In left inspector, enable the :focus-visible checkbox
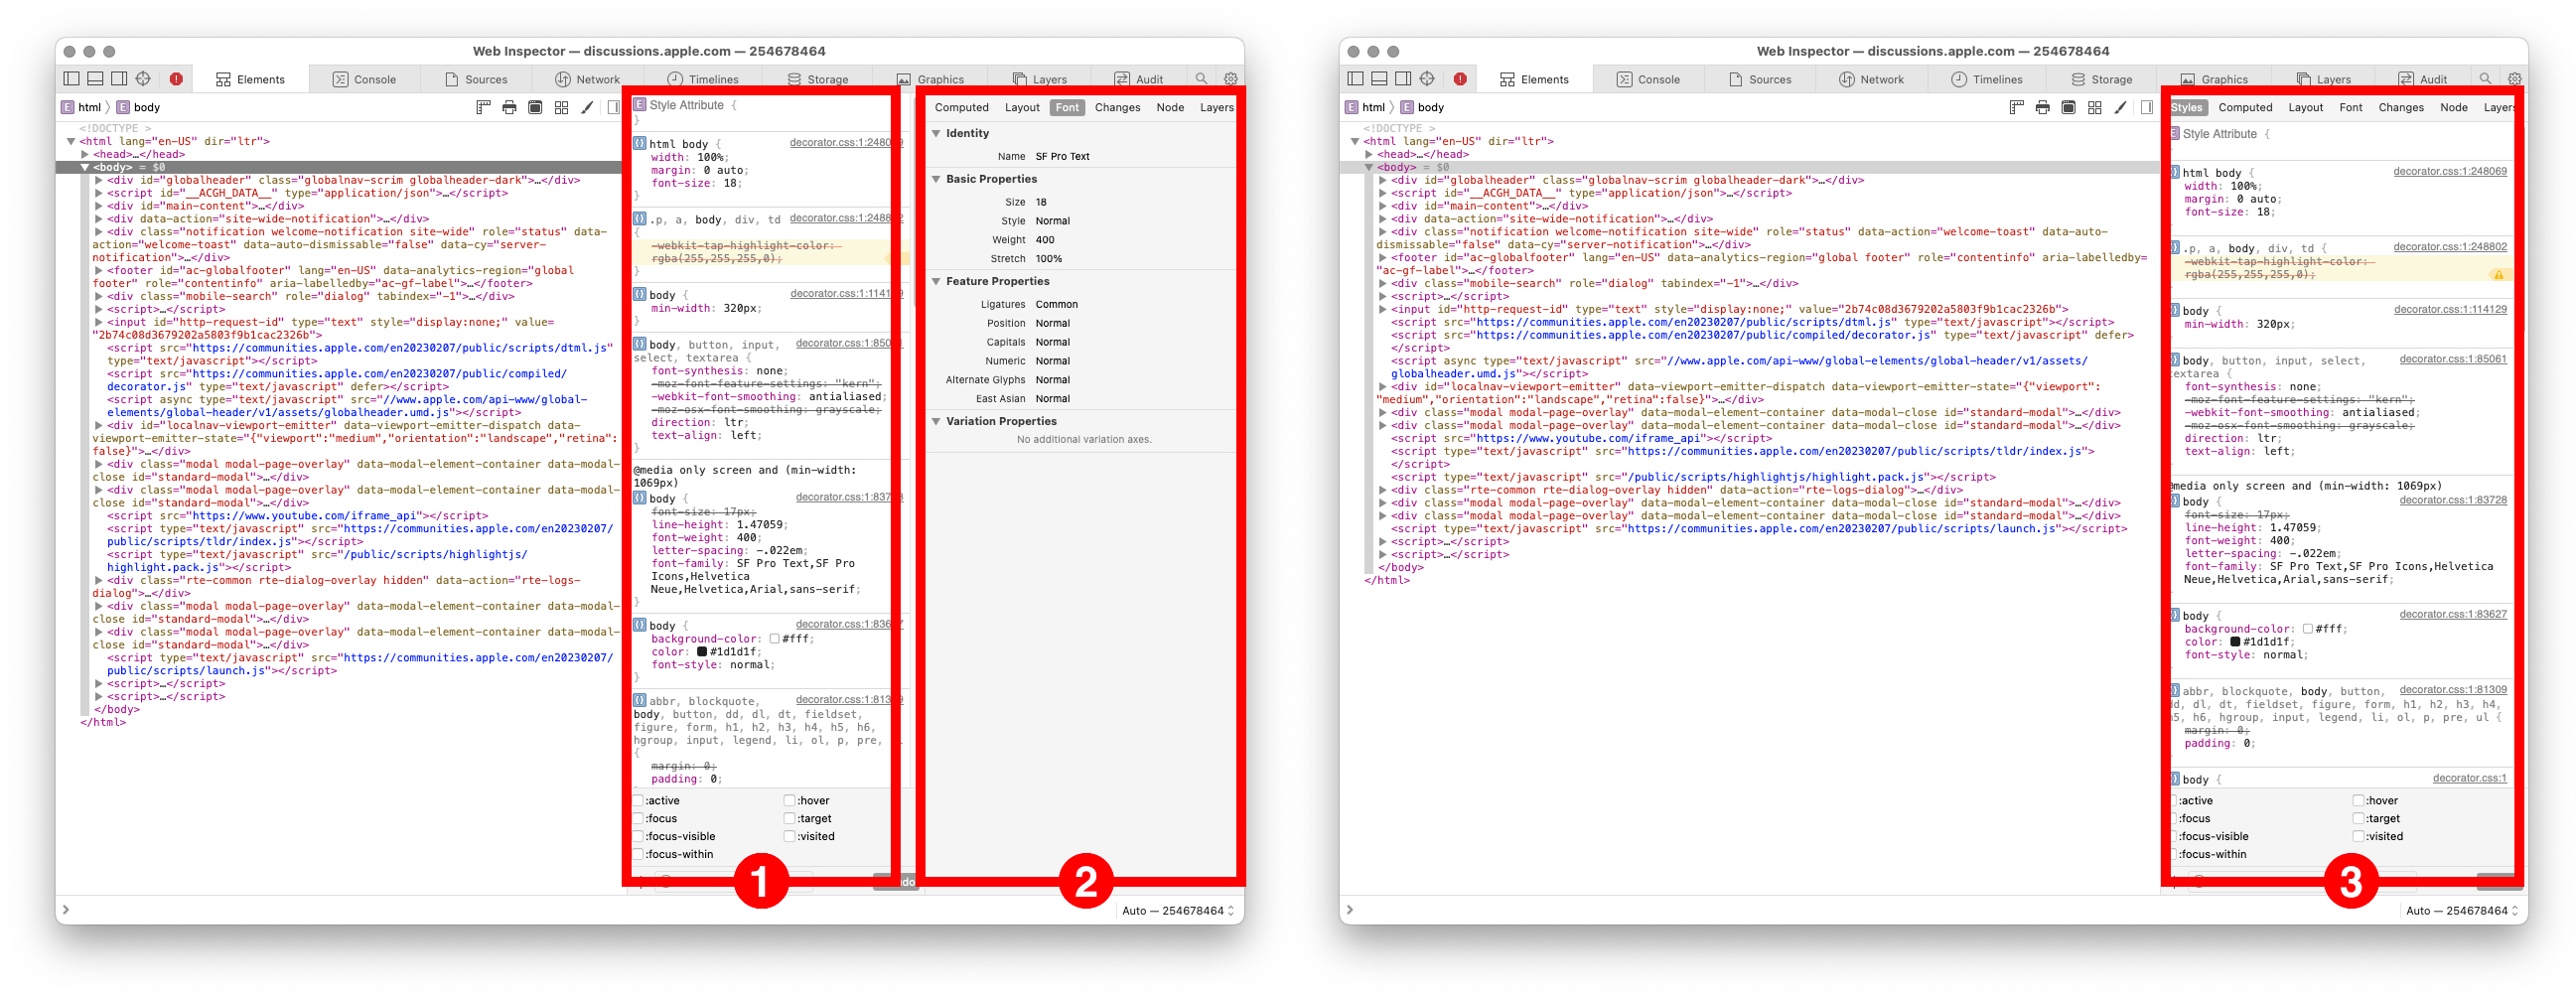 click(x=638, y=836)
